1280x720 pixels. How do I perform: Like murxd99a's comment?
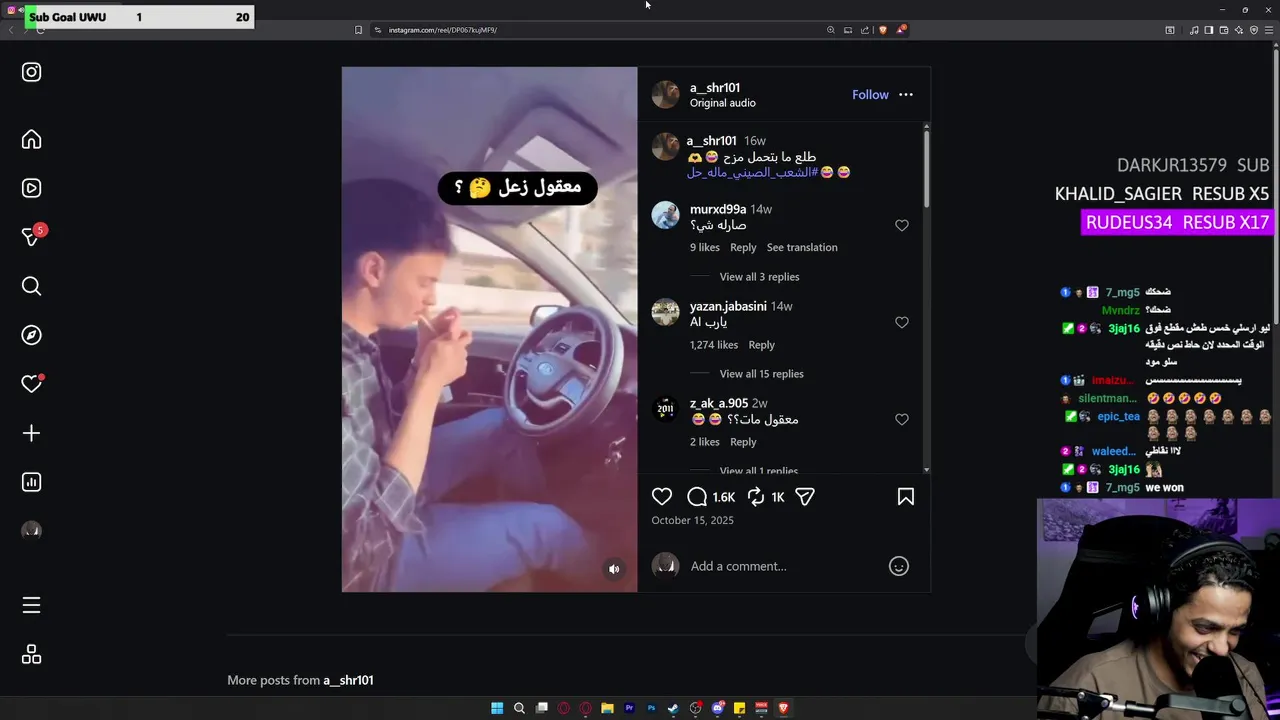click(902, 226)
